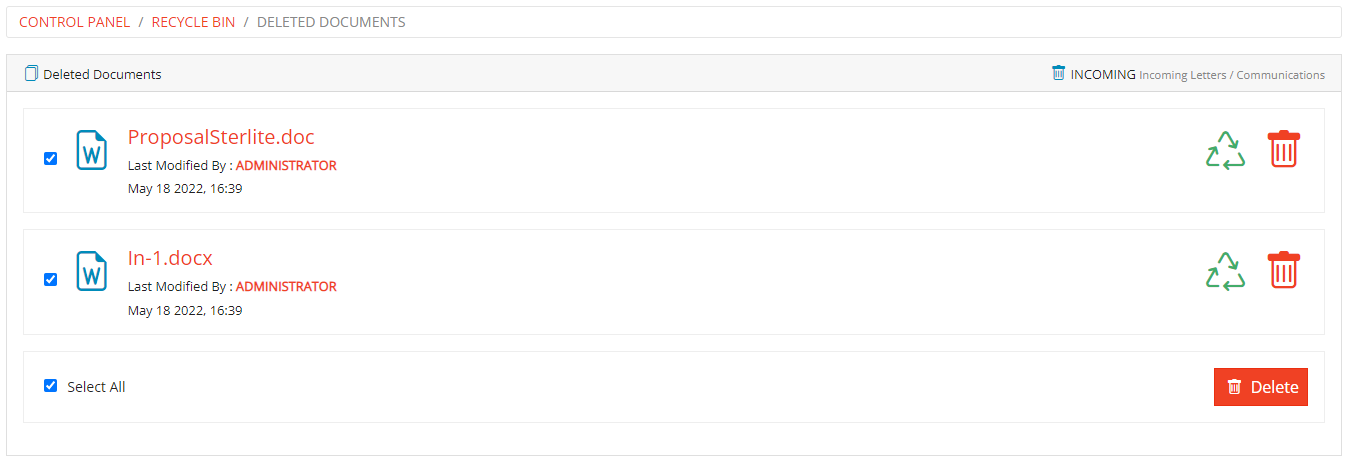Toggle the Select All checkbox
Viewport: 1349px width, 467px height.
point(51,386)
